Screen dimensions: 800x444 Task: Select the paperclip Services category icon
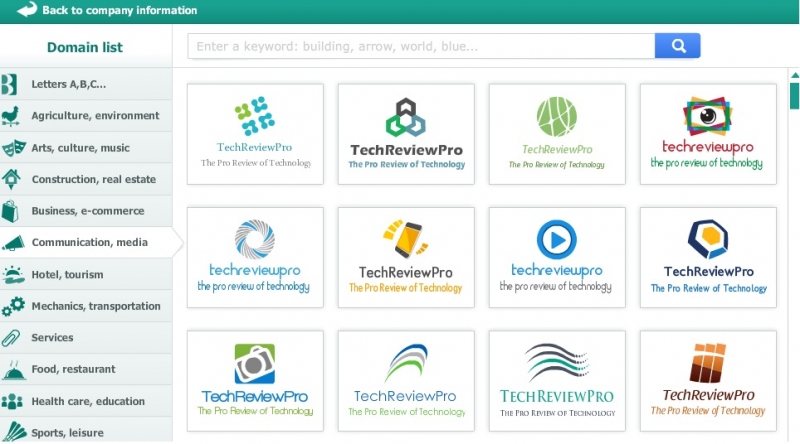click(13, 338)
